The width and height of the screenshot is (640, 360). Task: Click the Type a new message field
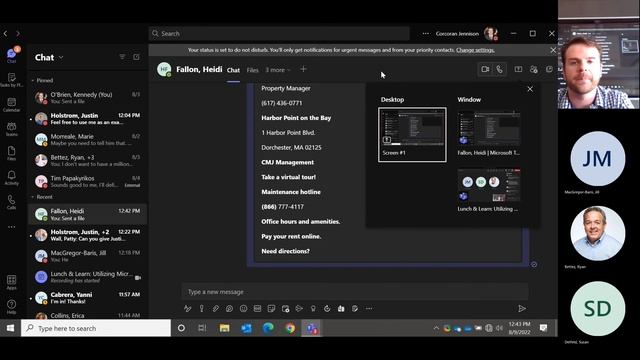click(x=354, y=292)
